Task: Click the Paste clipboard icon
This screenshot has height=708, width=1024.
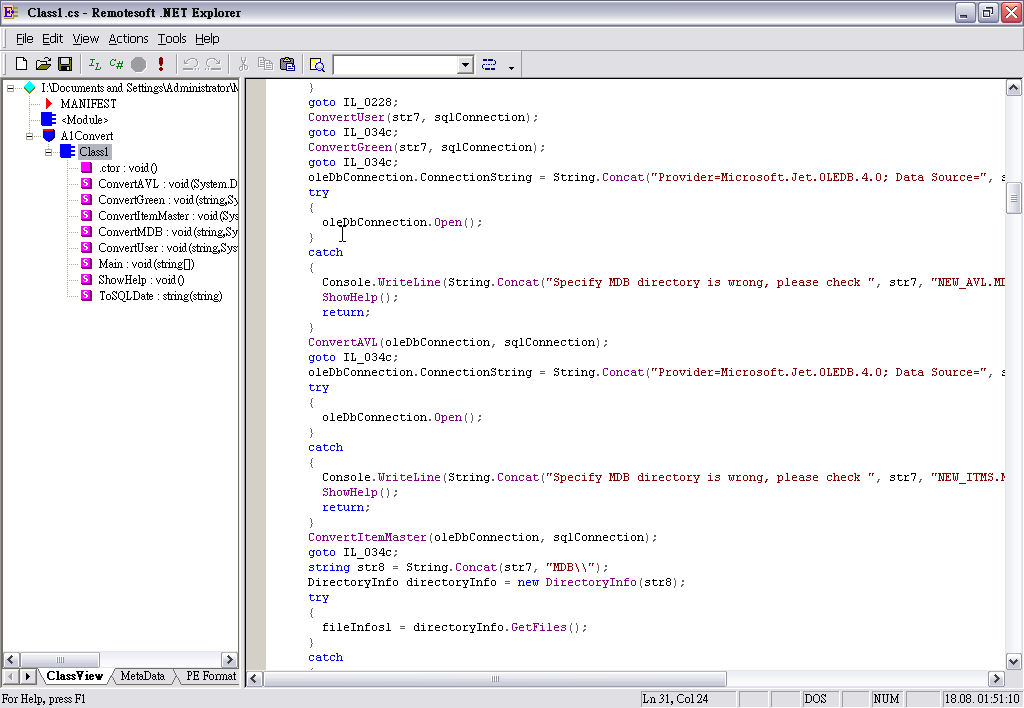Action: [x=287, y=64]
